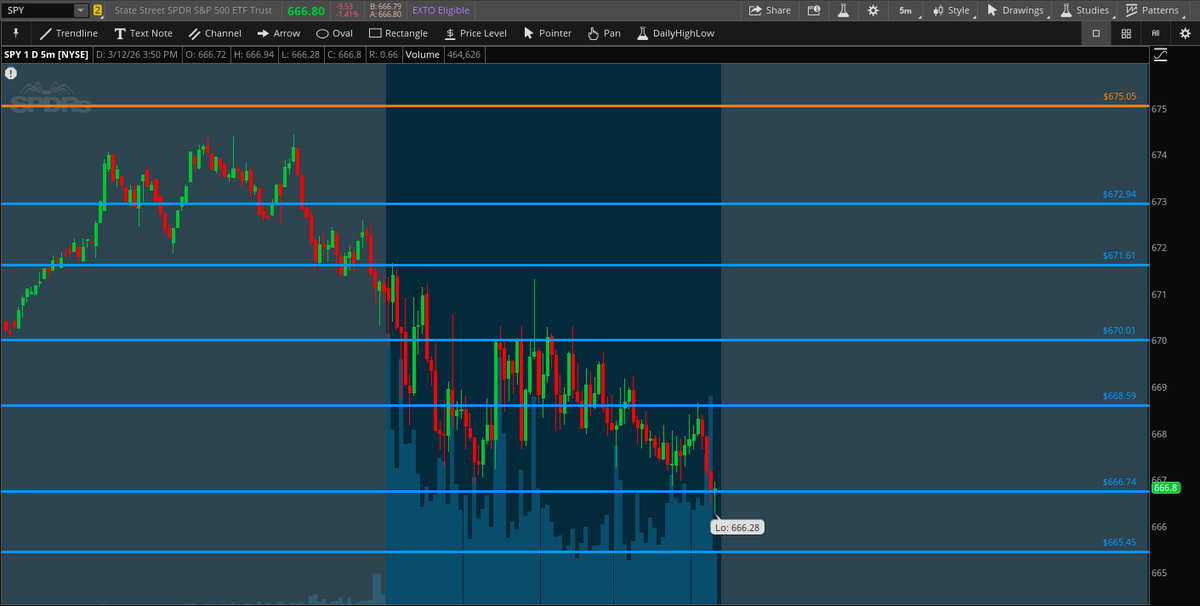
Task: Switch to single chart layout
Action: (x=1096, y=33)
